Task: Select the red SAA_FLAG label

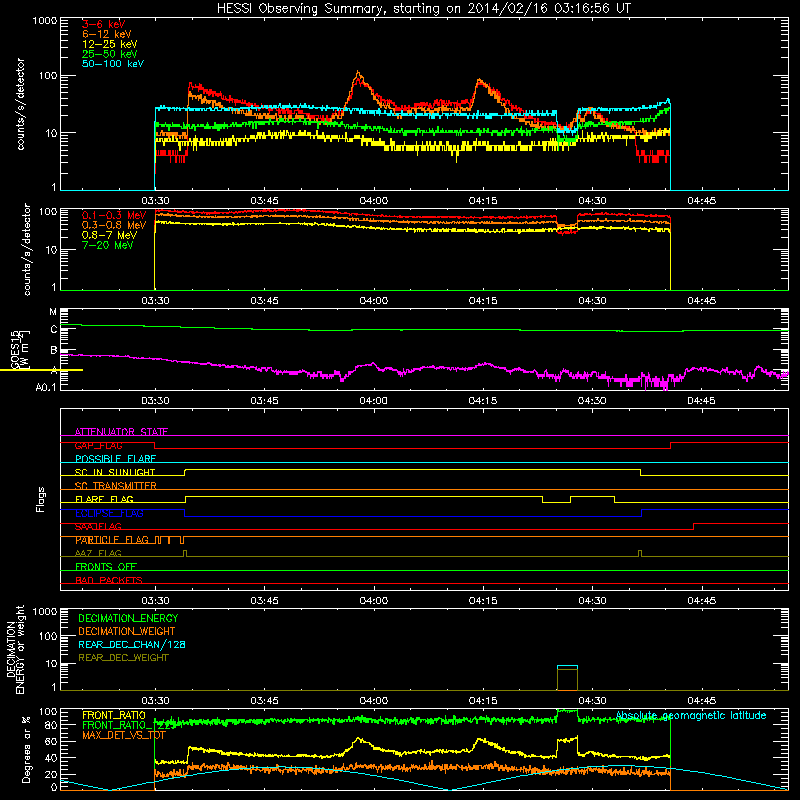Action: [x=98, y=527]
